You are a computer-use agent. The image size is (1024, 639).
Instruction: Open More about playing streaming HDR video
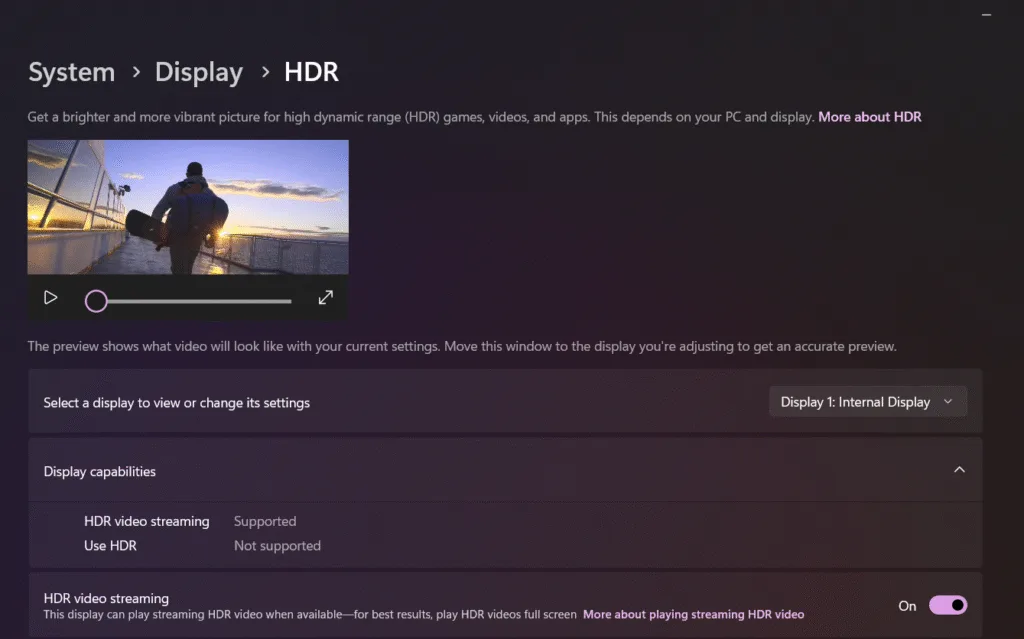tap(693, 614)
